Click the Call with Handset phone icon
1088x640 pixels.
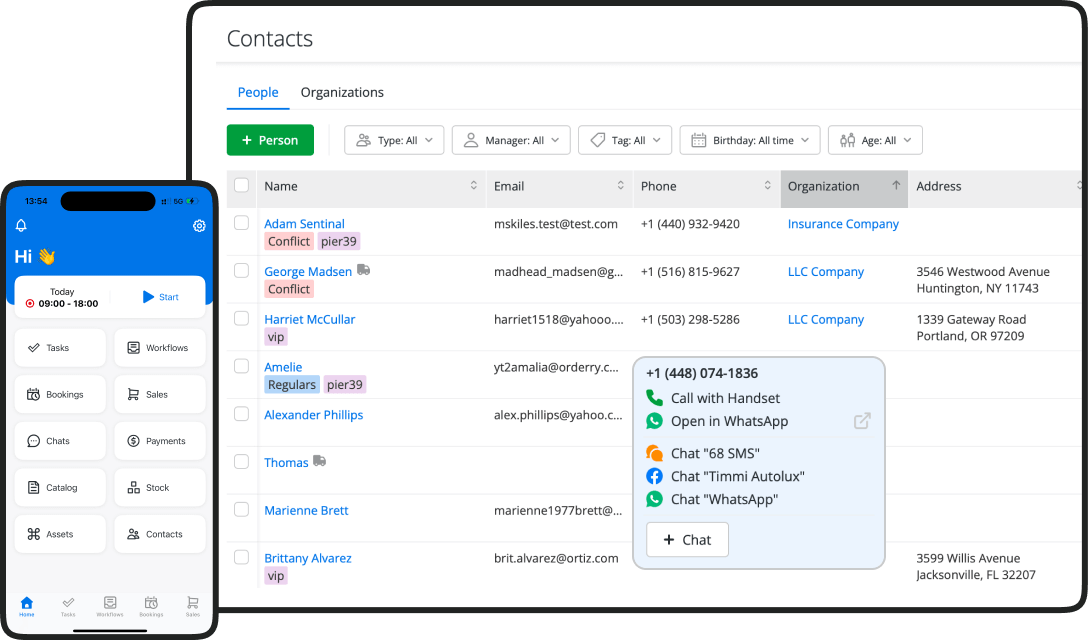655,398
